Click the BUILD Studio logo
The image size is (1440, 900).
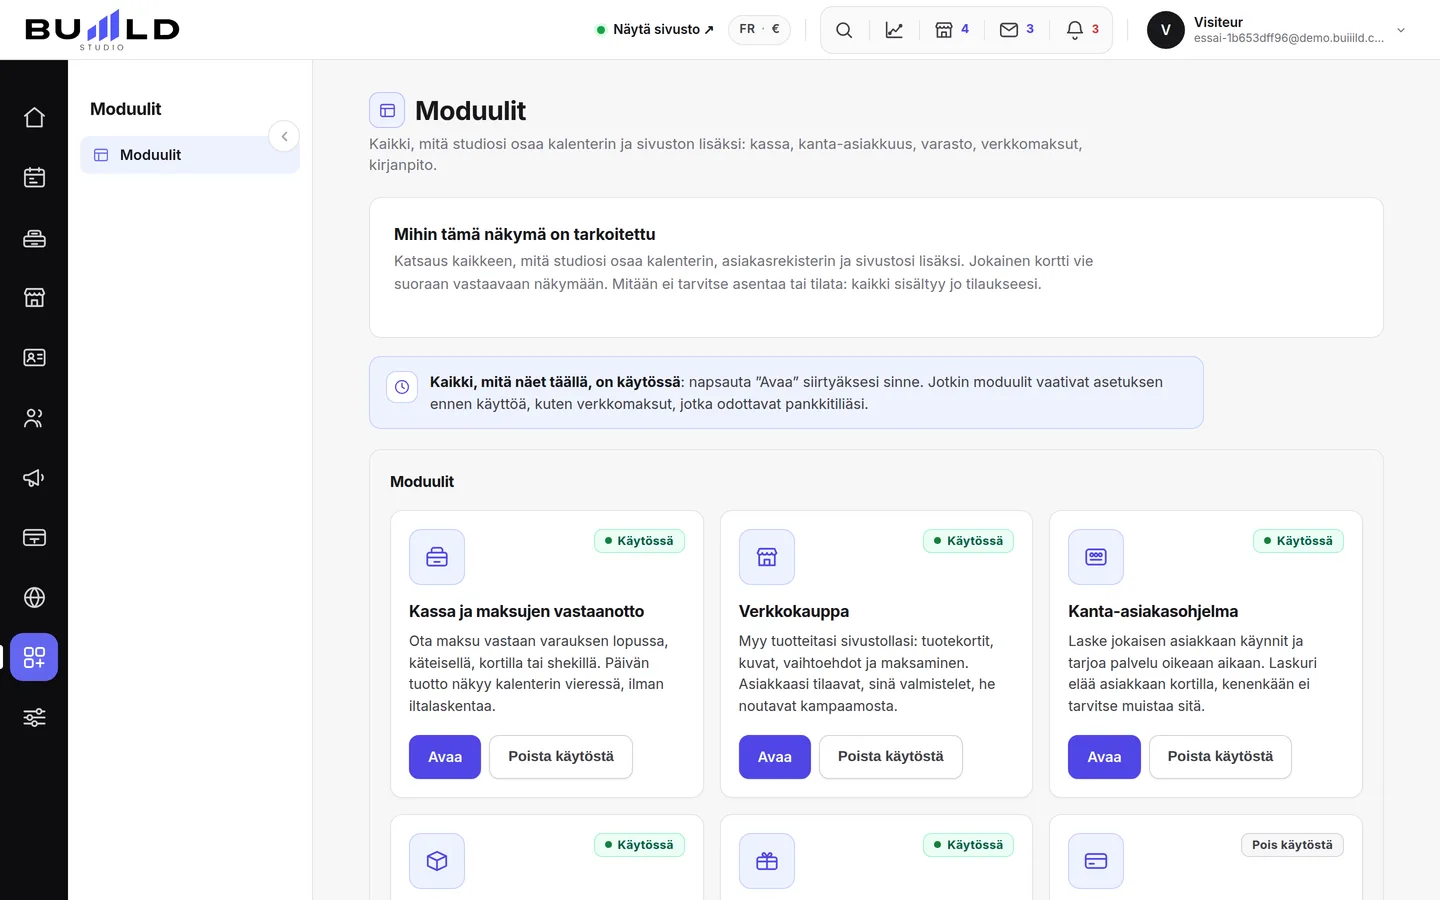tap(102, 30)
